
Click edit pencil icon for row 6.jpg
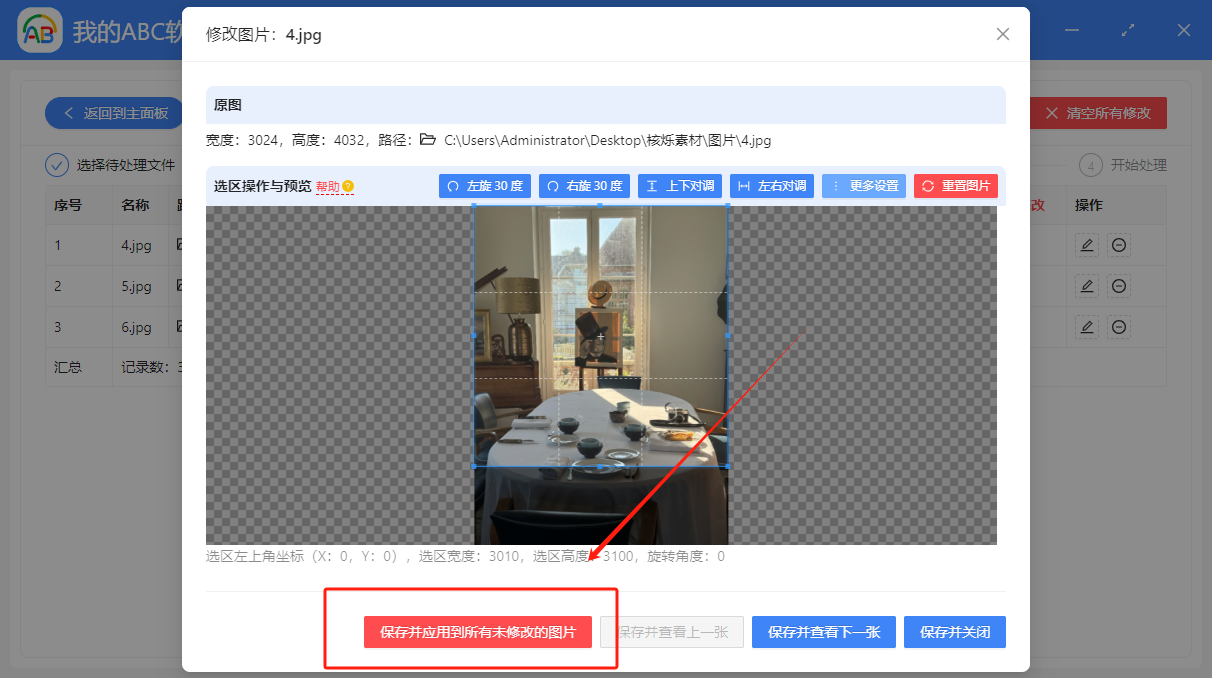pyautogui.click(x=1087, y=327)
